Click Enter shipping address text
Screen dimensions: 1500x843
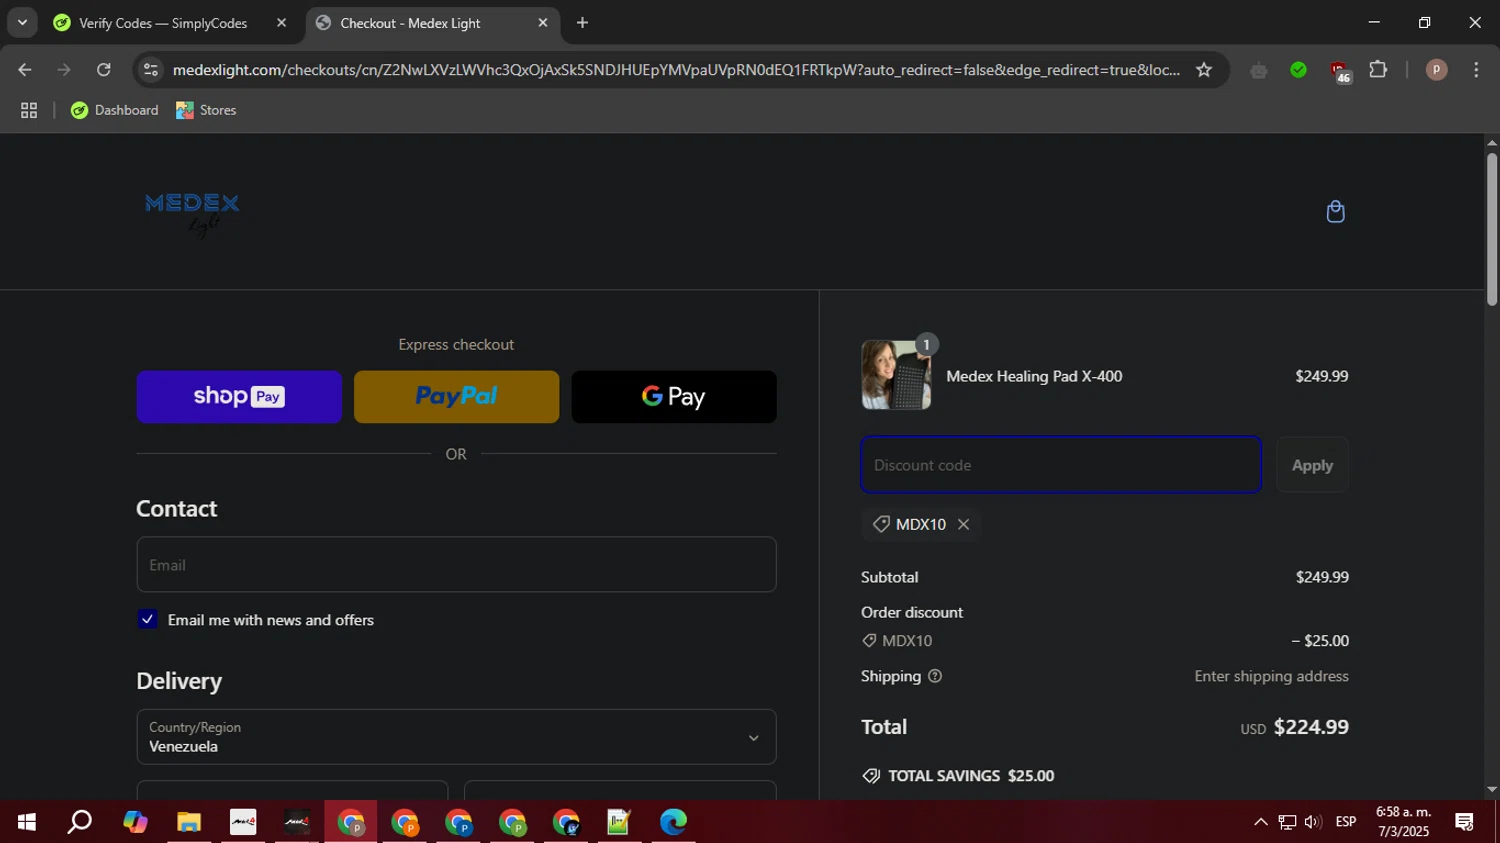coord(1271,676)
